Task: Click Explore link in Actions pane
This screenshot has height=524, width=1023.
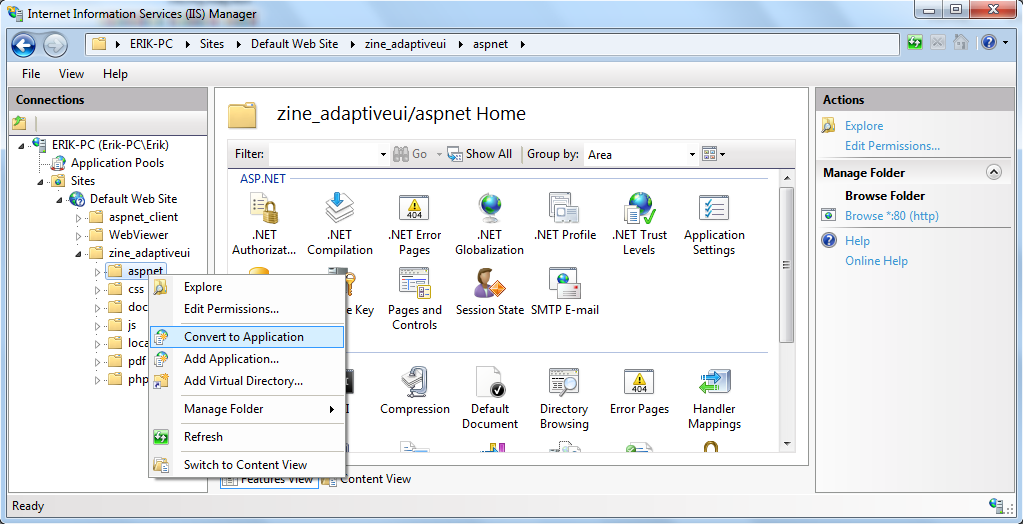Action: point(864,126)
